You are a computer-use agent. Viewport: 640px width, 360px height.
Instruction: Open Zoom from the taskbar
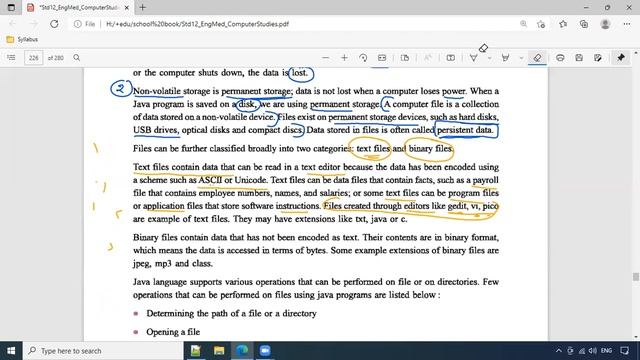(265, 351)
